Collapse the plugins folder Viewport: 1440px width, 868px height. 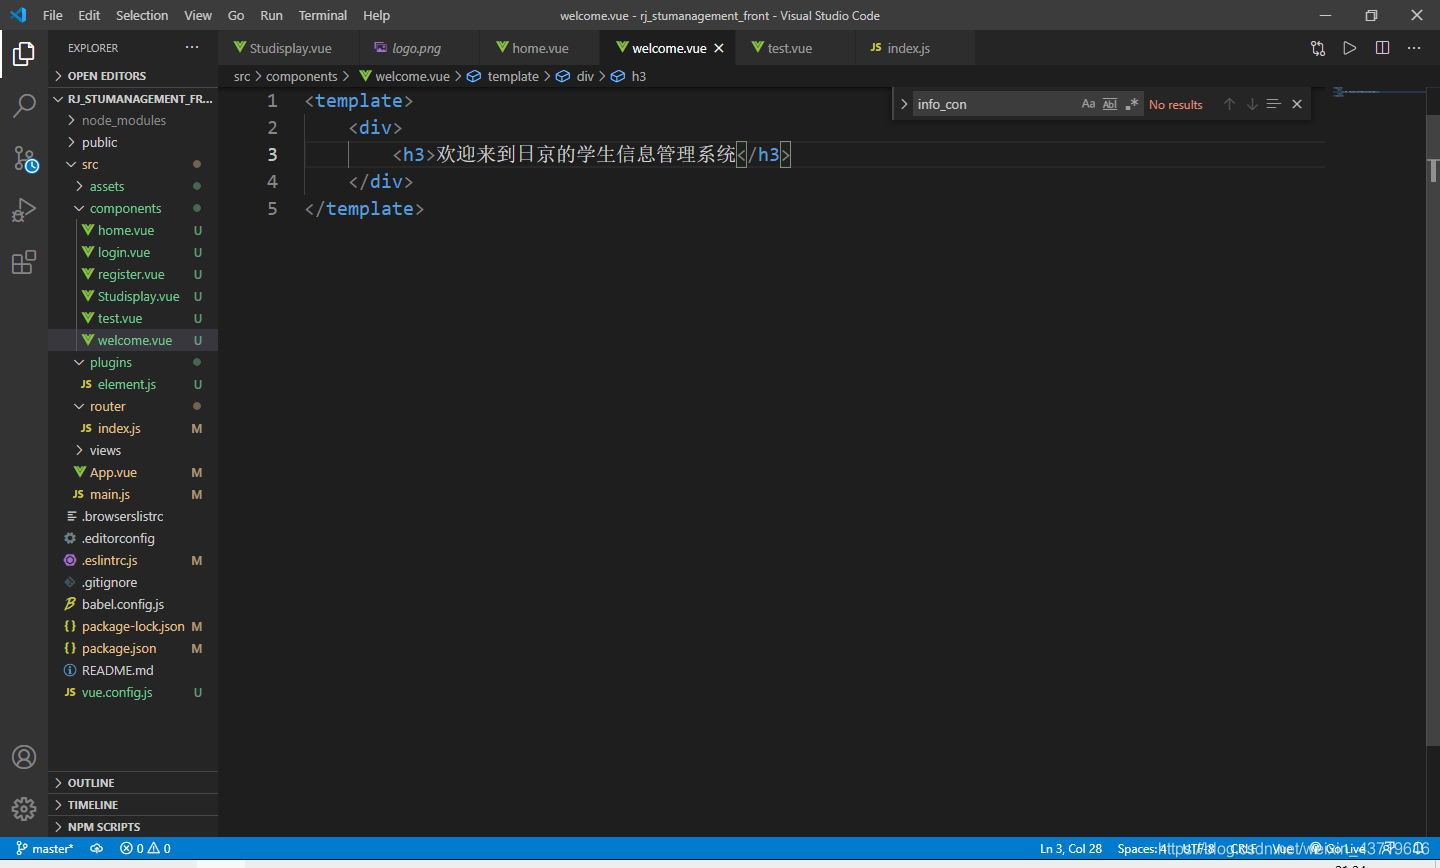tap(133, 362)
